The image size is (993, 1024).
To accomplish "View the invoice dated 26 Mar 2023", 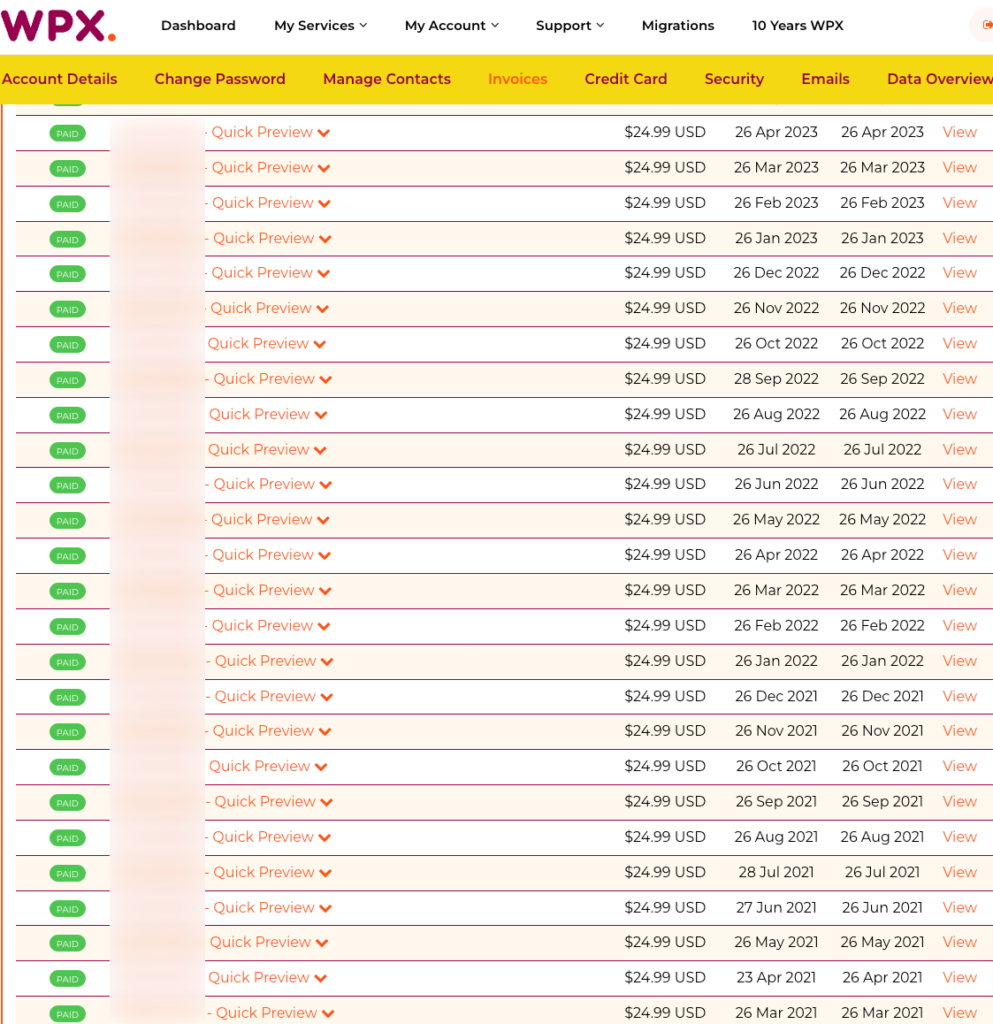I will point(958,167).
